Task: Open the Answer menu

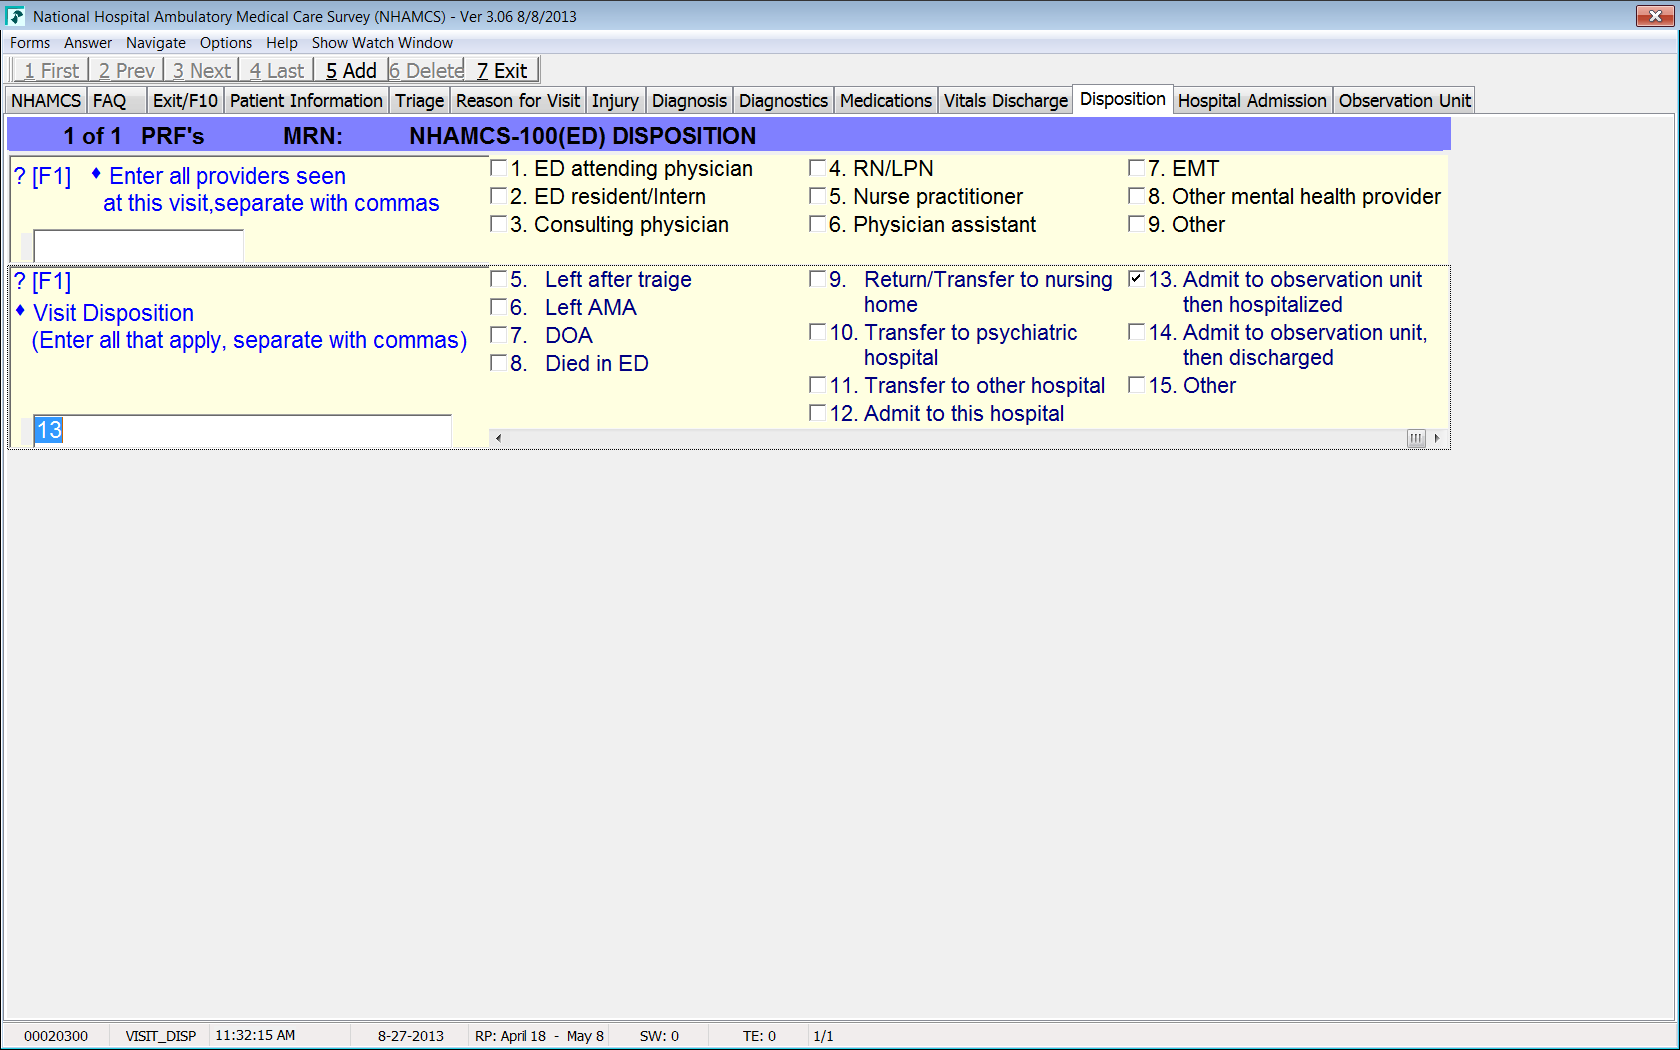Action: click(x=88, y=43)
